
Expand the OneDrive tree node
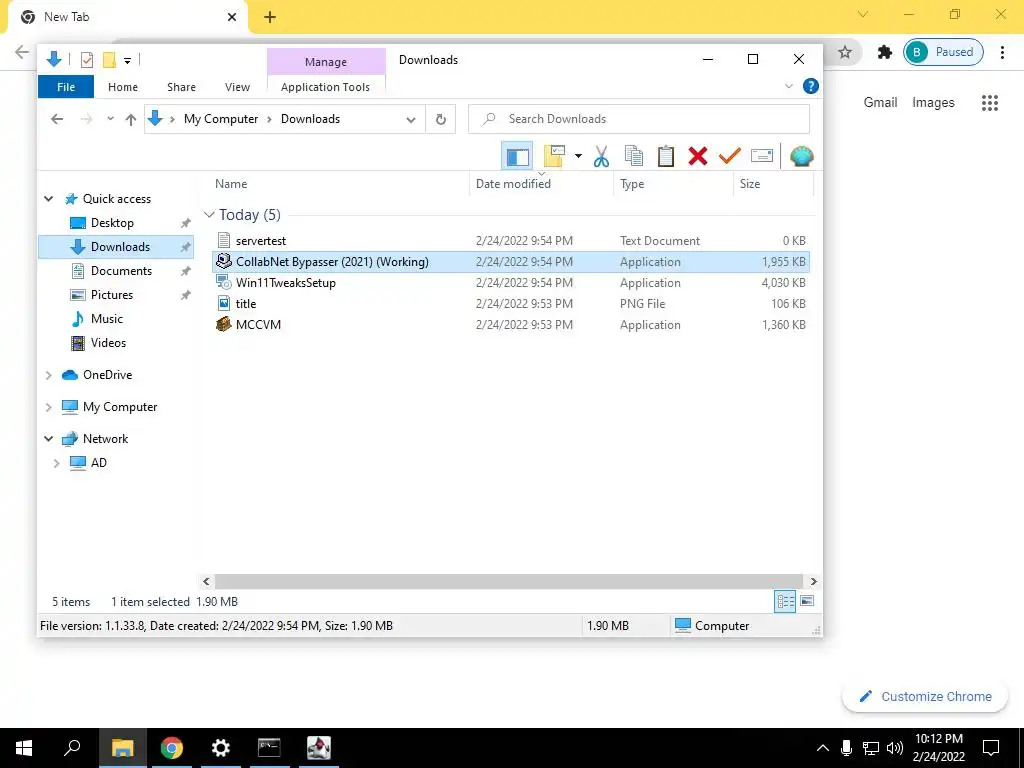(48, 375)
